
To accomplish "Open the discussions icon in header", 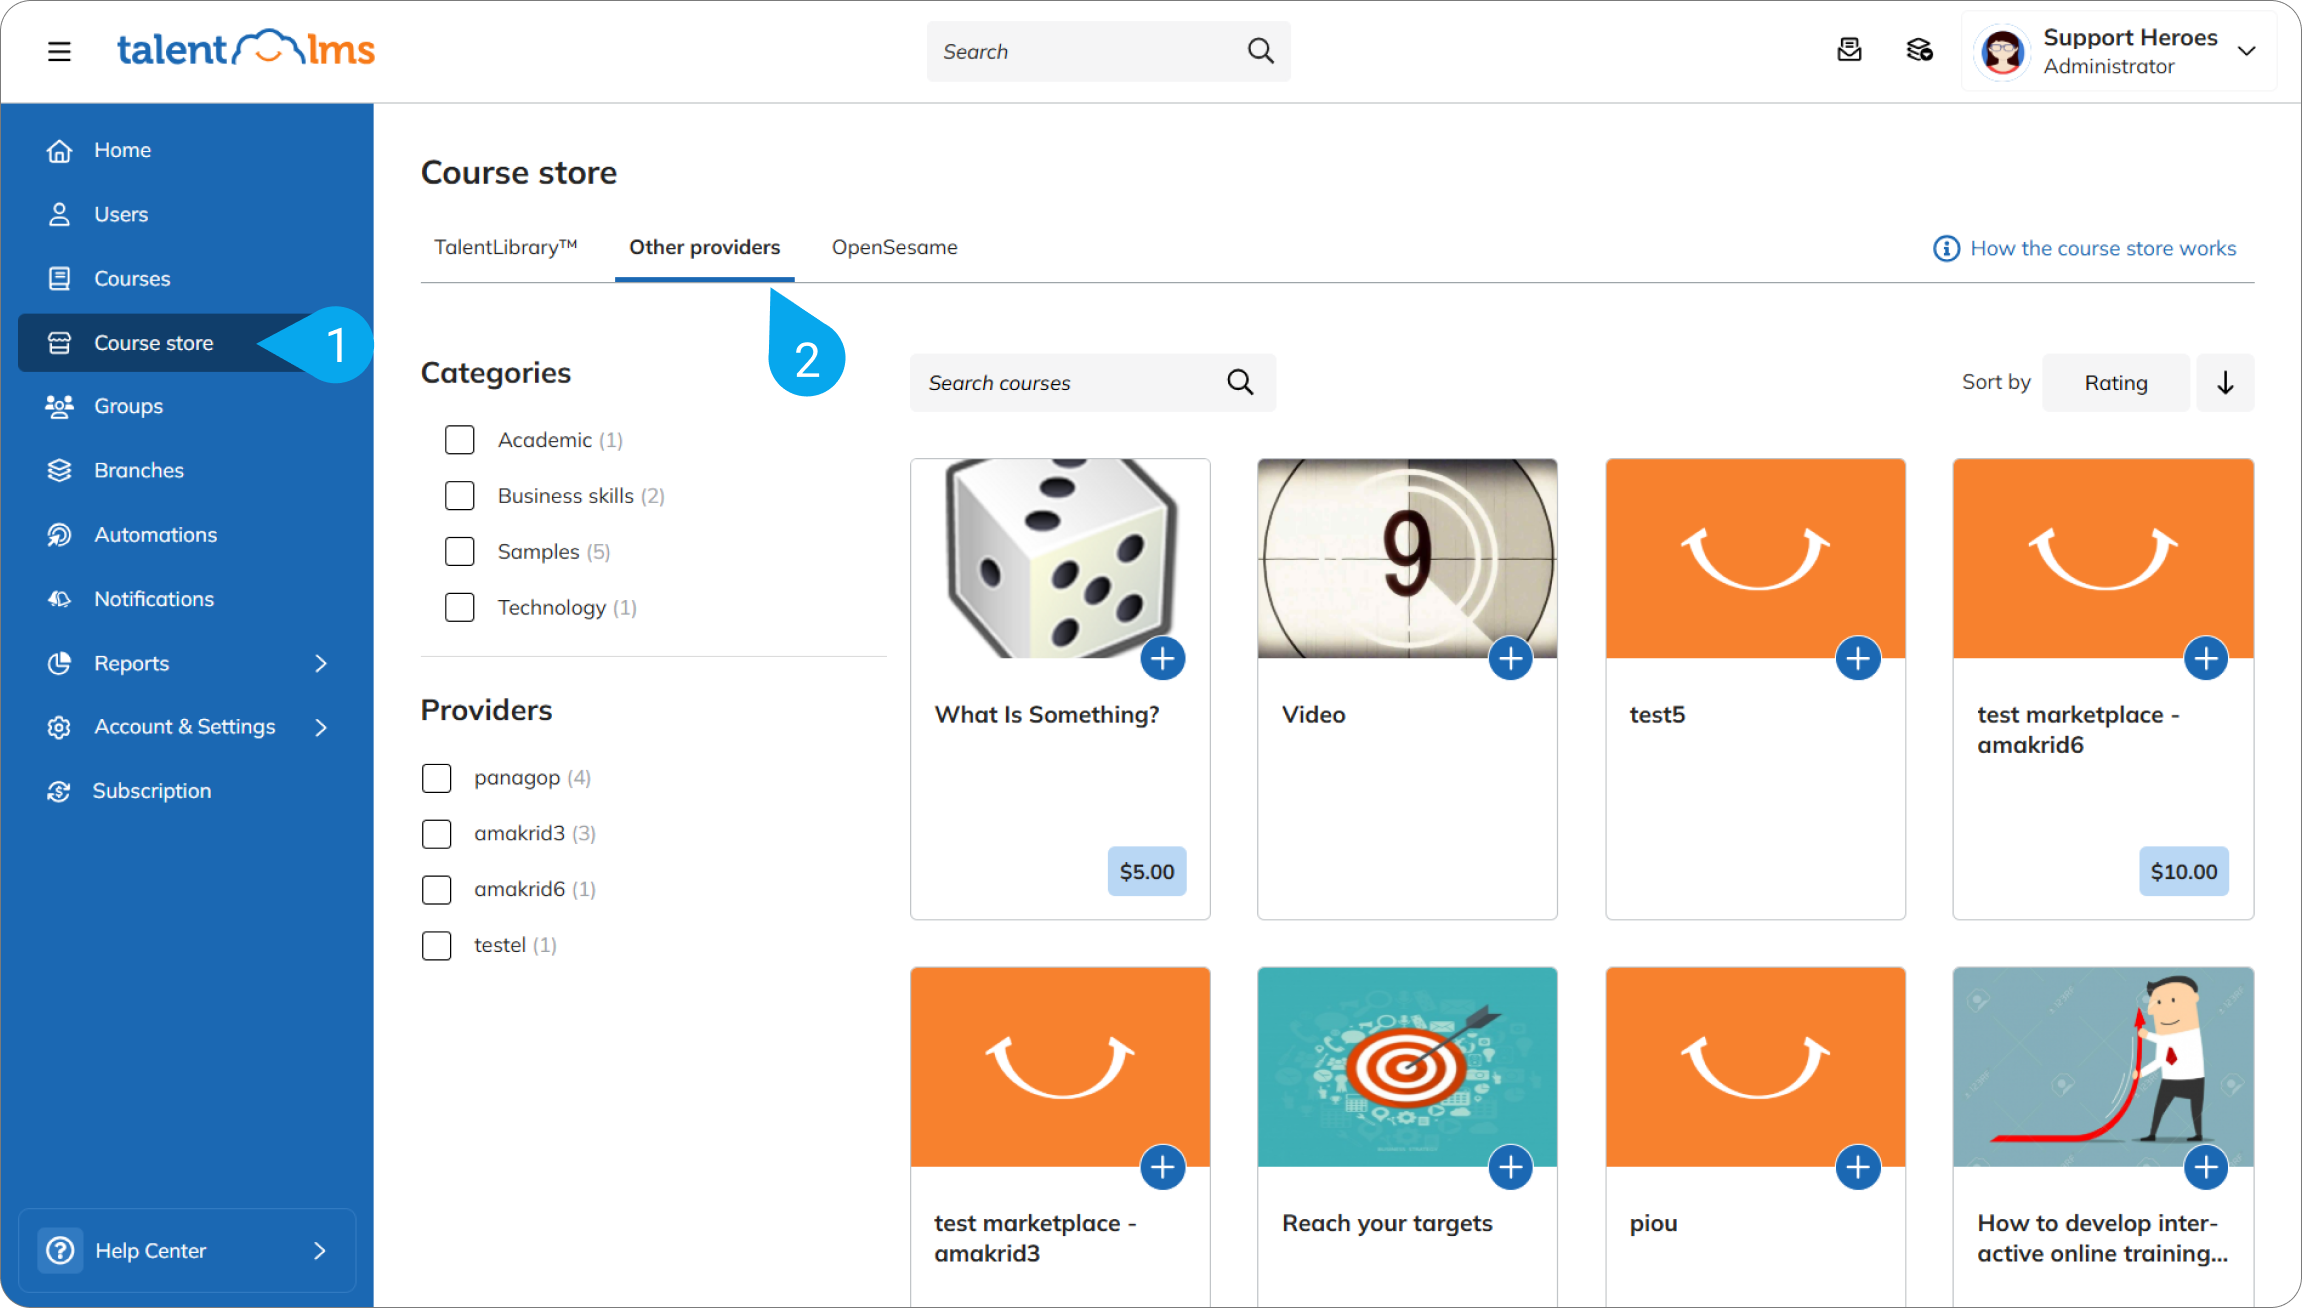I will coord(1919,50).
